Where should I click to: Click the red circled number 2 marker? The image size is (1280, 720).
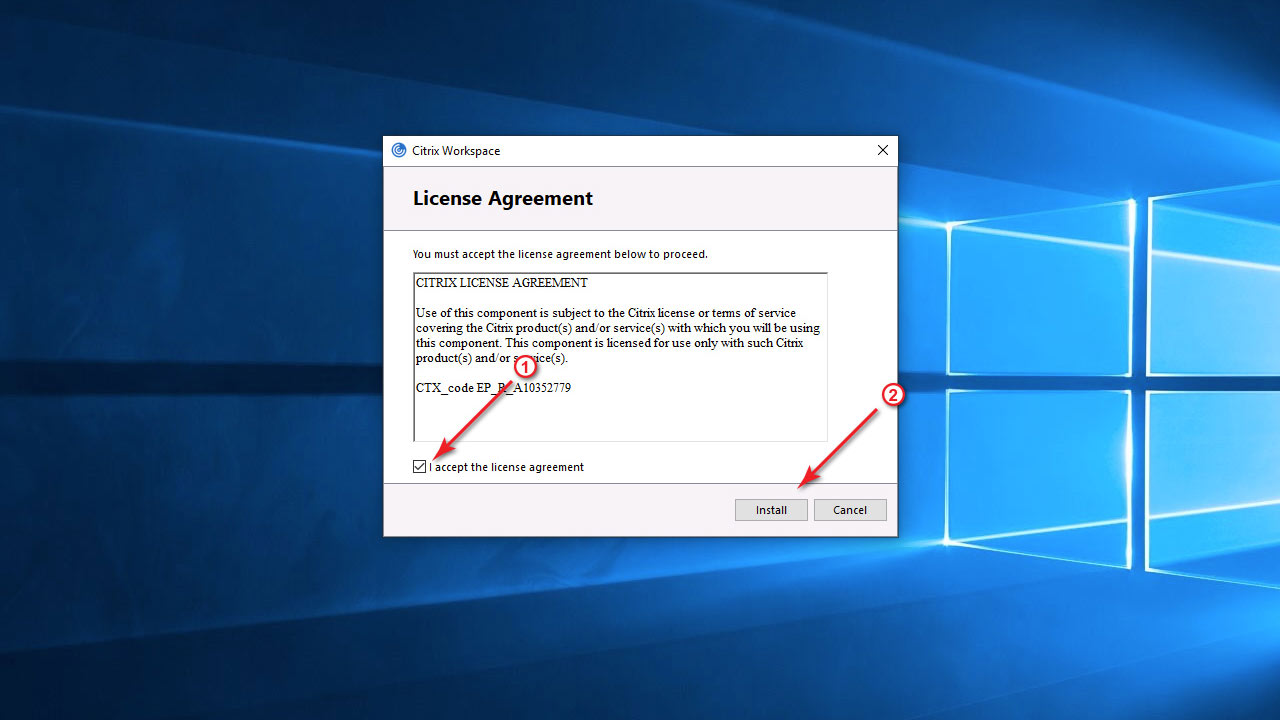[892, 395]
